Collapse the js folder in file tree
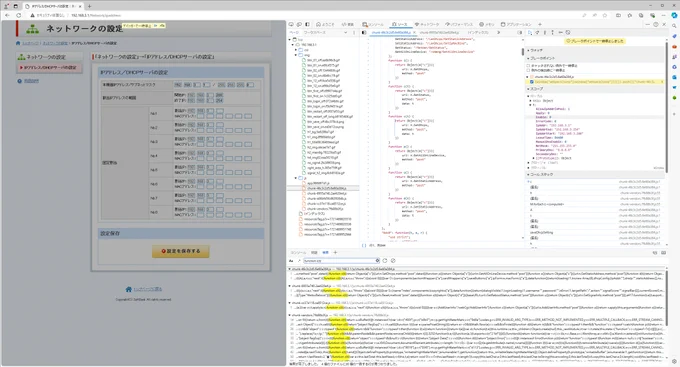The image size is (680, 367). (x=296, y=178)
